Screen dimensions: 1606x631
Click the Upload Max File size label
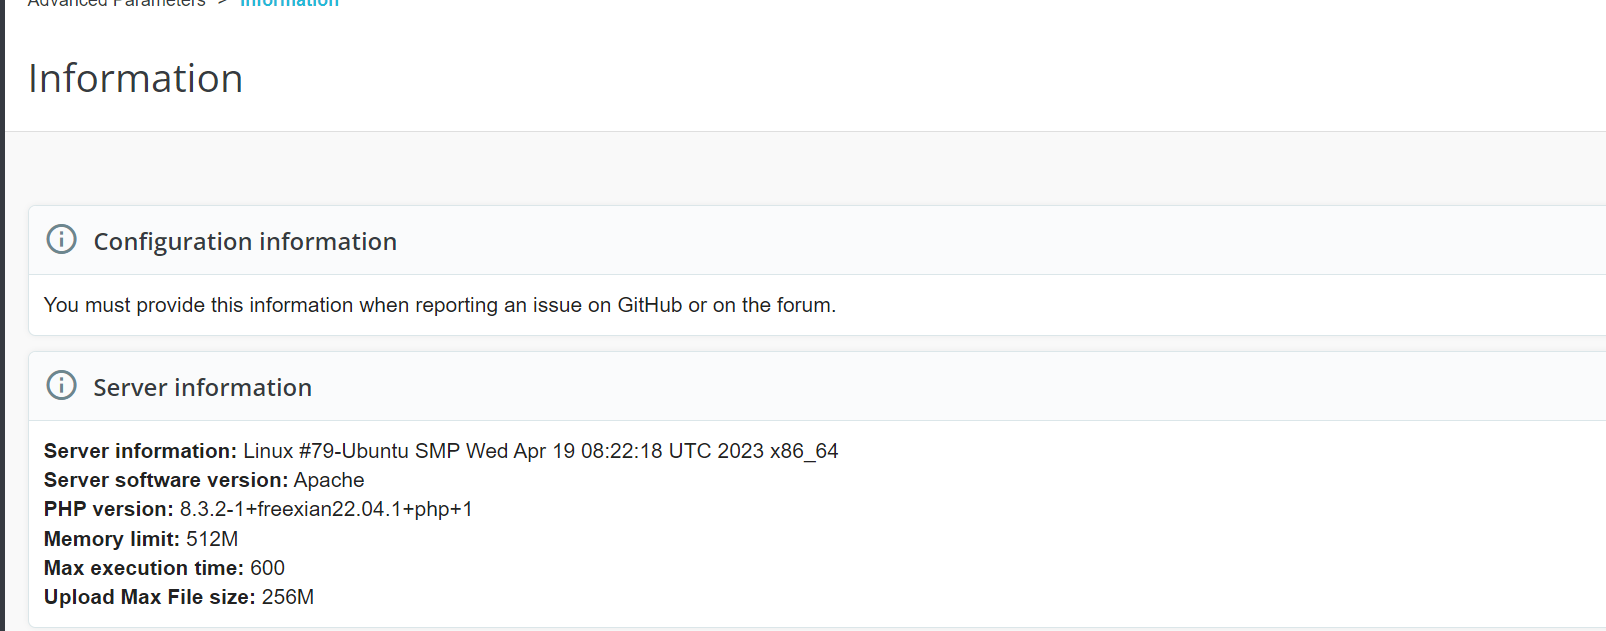tap(150, 597)
